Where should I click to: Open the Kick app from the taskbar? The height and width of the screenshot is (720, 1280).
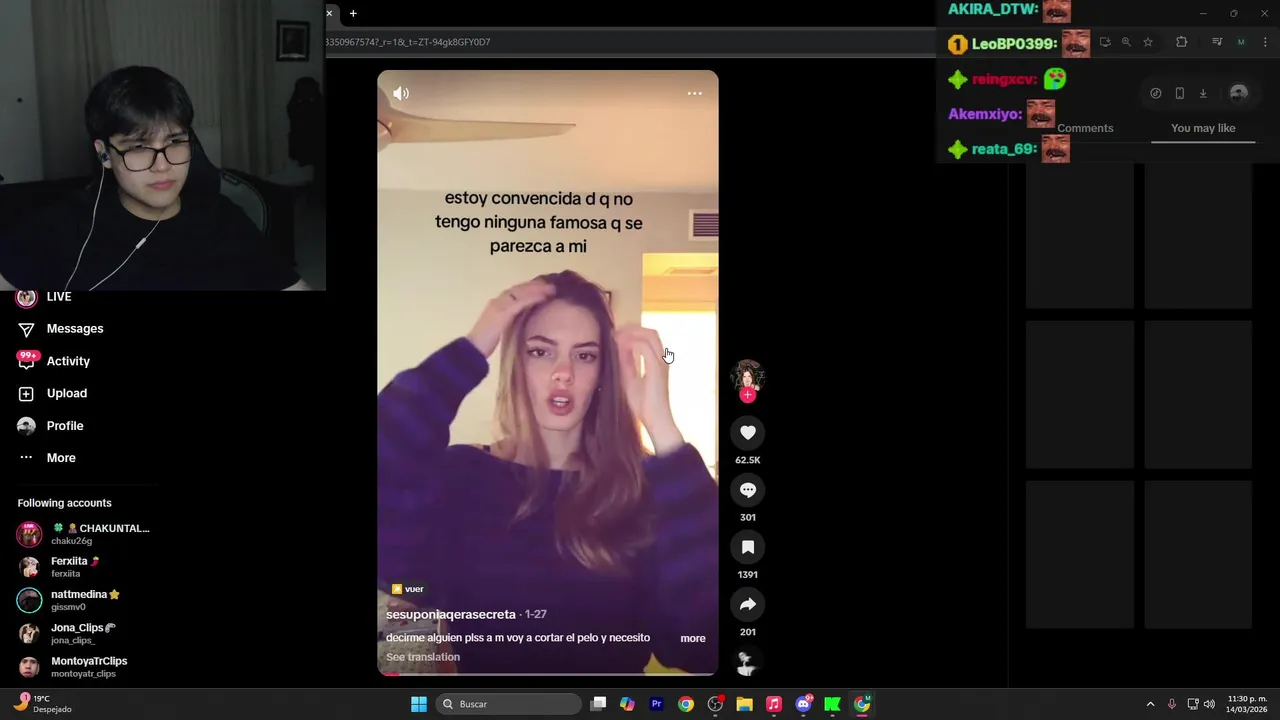pyautogui.click(x=832, y=704)
